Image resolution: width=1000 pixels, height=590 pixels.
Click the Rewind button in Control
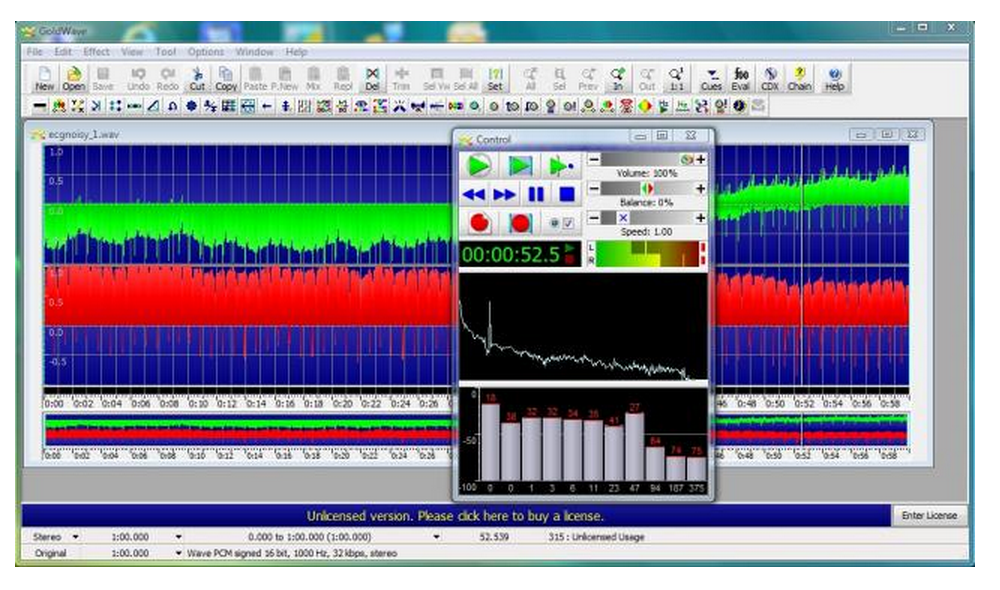[473, 195]
